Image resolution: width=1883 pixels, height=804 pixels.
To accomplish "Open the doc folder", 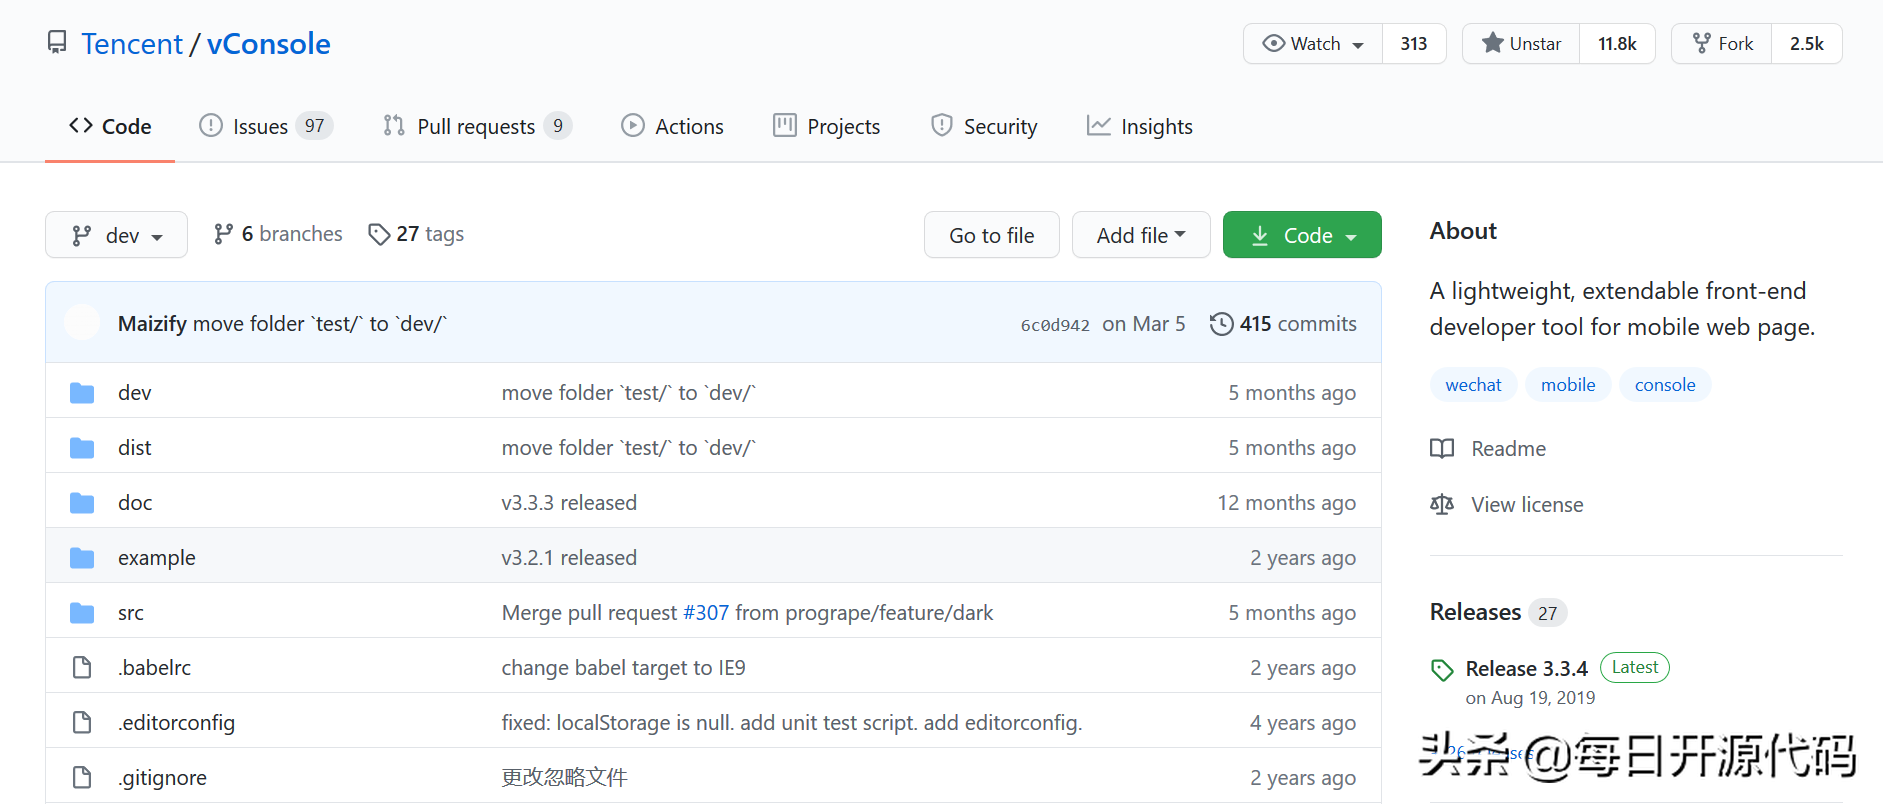I will click(135, 503).
